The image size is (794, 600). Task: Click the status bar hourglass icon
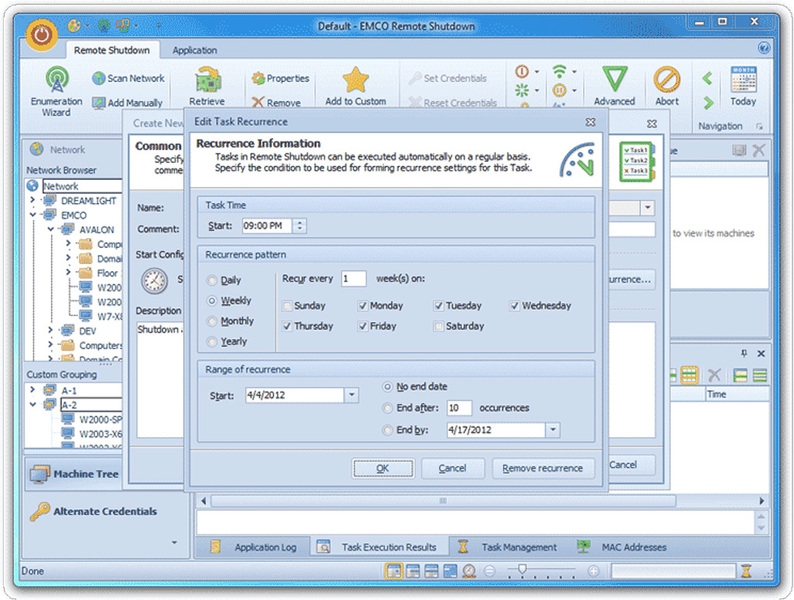746,571
